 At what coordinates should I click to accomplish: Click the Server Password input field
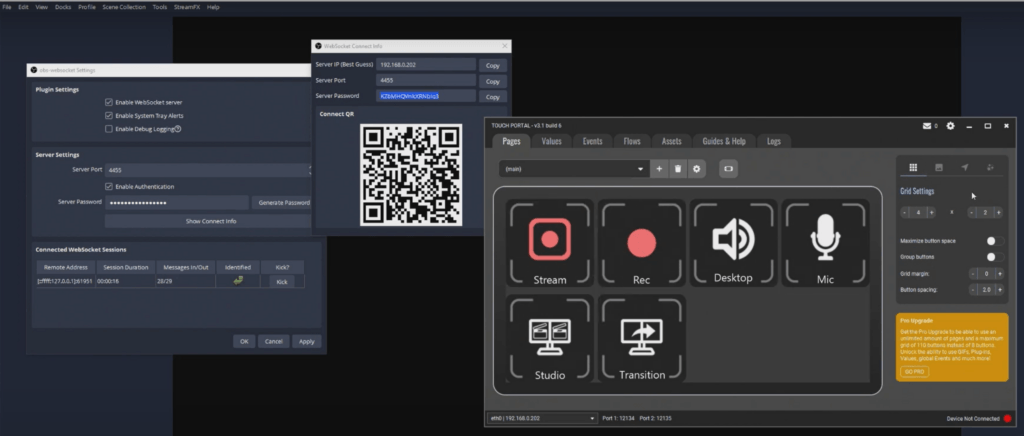(x=177, y=203)
